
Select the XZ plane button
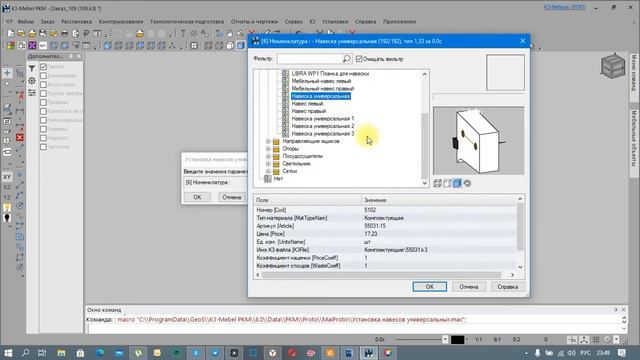point(7,187)
